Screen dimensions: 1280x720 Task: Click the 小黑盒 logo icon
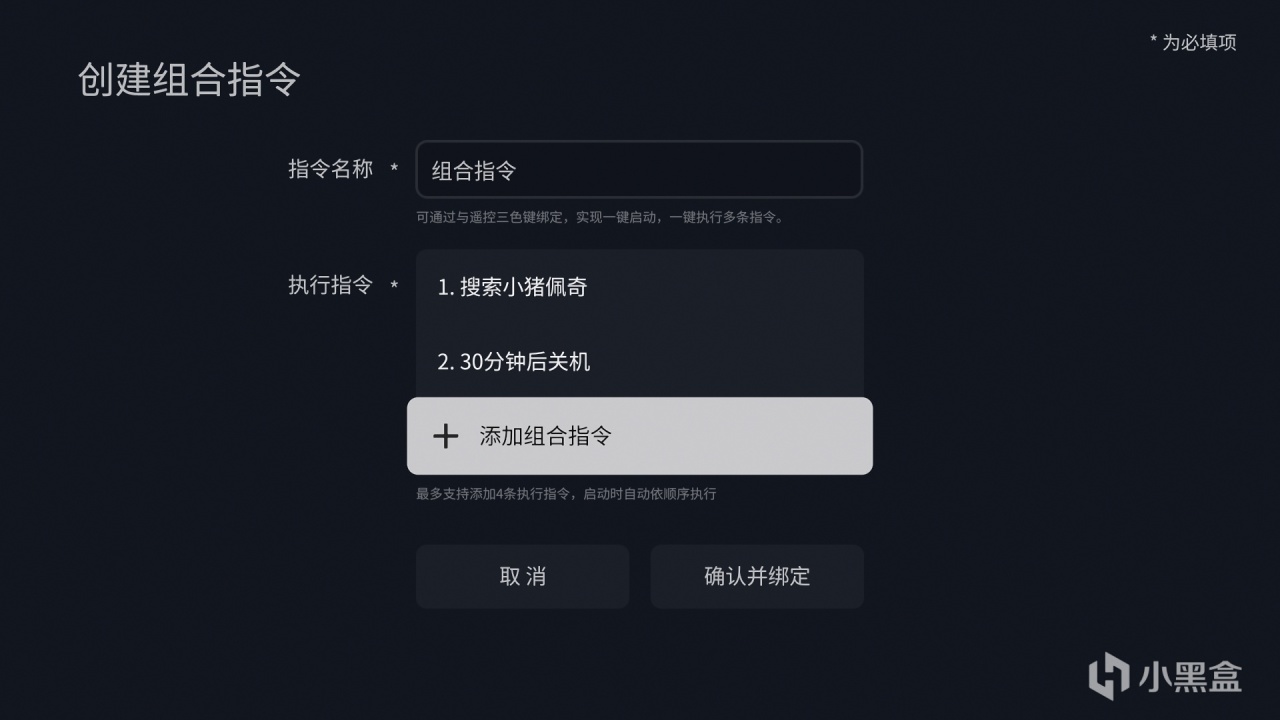point(1108,675)
